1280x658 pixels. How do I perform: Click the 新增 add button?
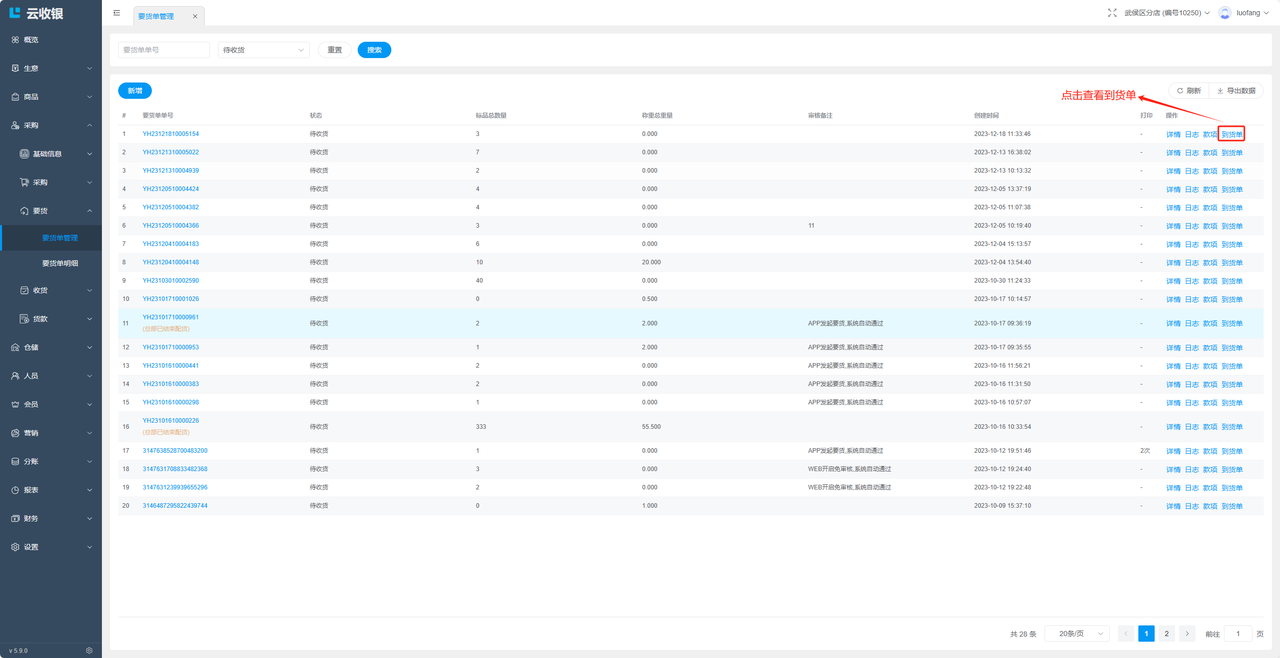coord(135,91)
